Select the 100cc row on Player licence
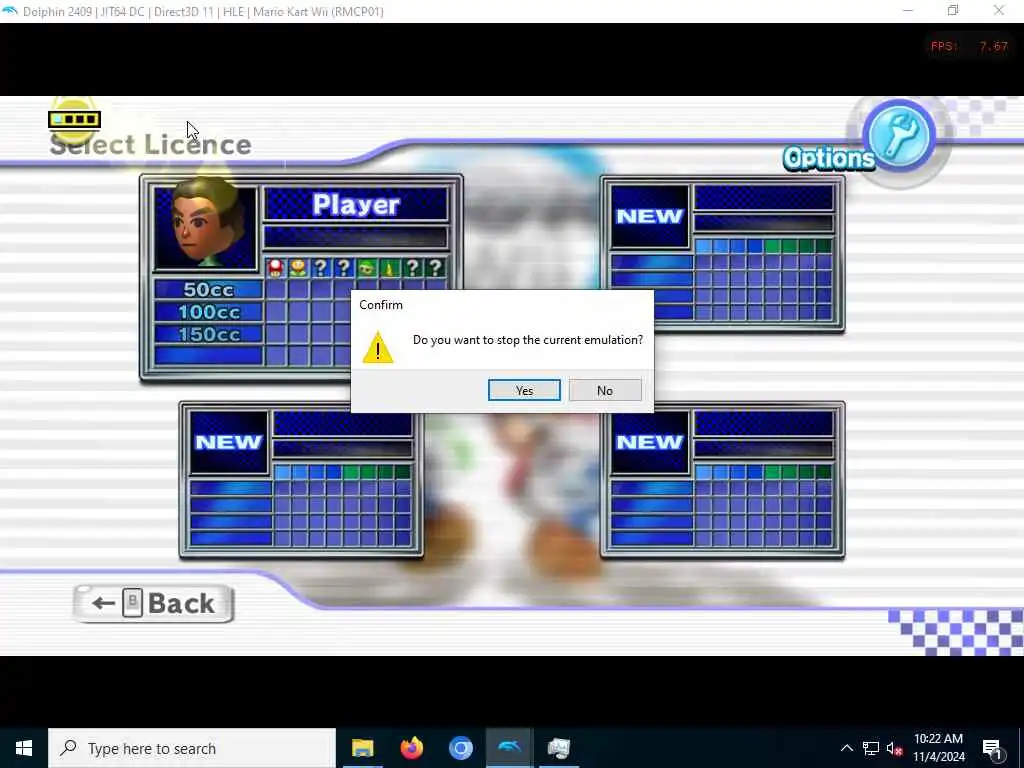 point(208,312)
